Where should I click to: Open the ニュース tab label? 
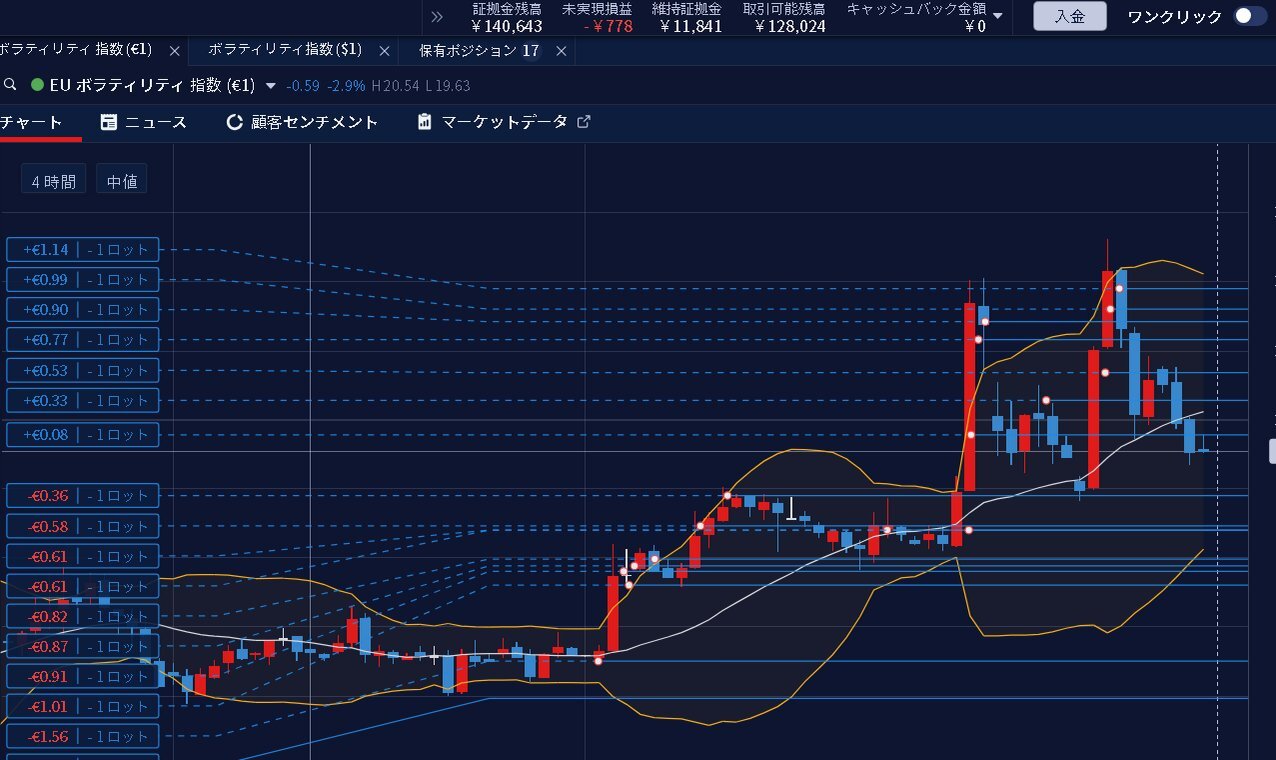[156, 122]
